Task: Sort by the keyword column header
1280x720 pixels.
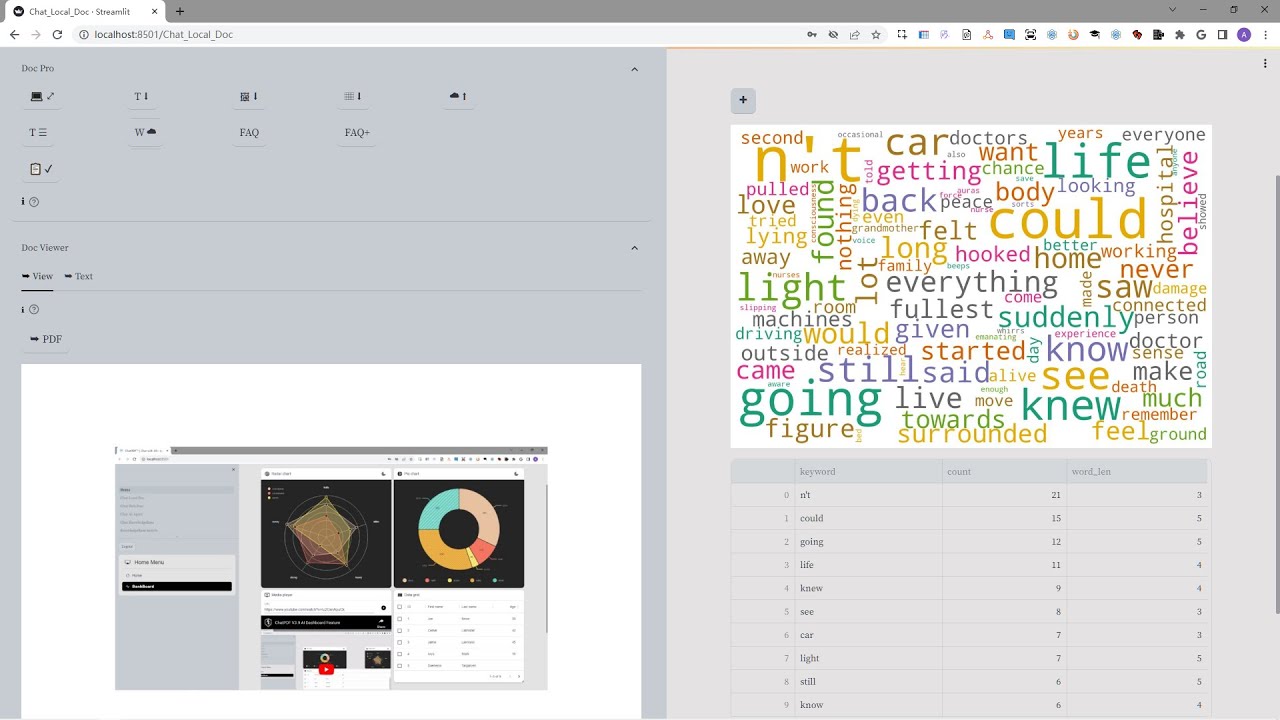Action: [867, 471]
